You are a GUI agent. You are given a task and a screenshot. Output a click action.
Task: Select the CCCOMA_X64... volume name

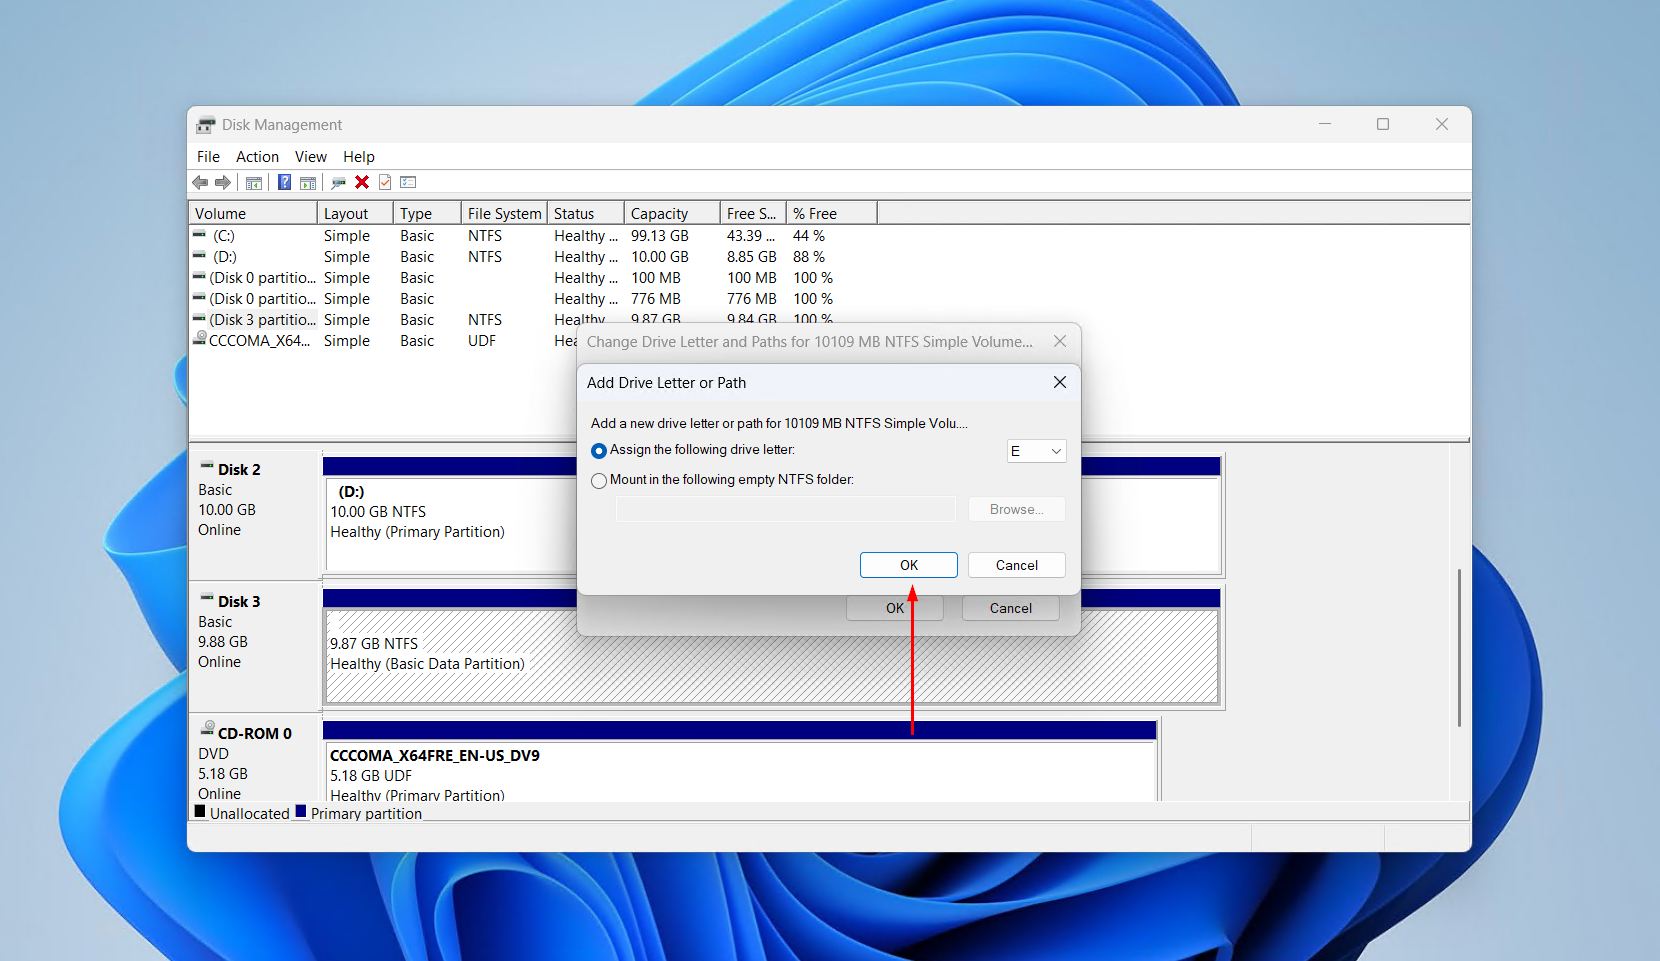[x=259, y=340]
